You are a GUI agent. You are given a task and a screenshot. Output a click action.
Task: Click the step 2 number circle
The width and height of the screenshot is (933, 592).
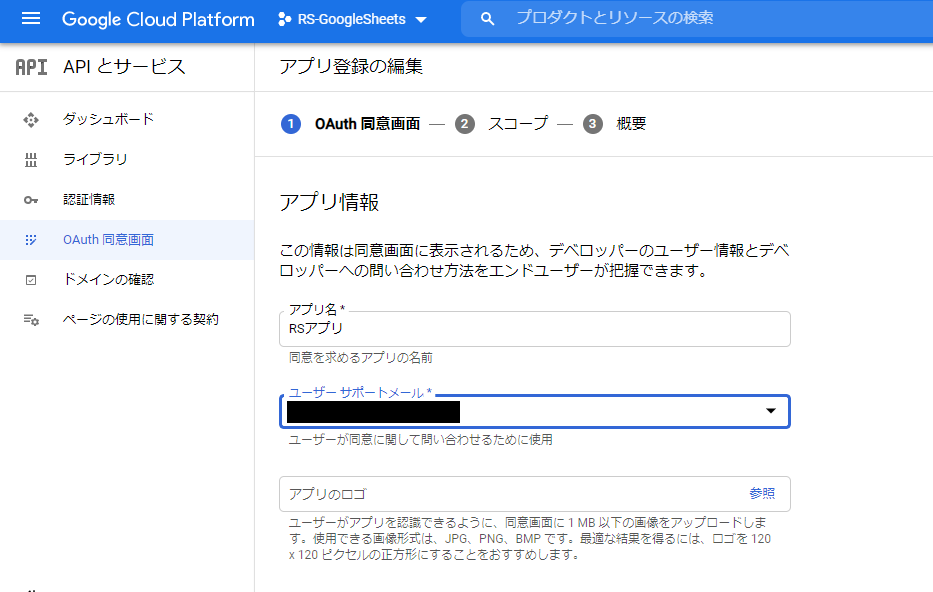pos(465,124)
